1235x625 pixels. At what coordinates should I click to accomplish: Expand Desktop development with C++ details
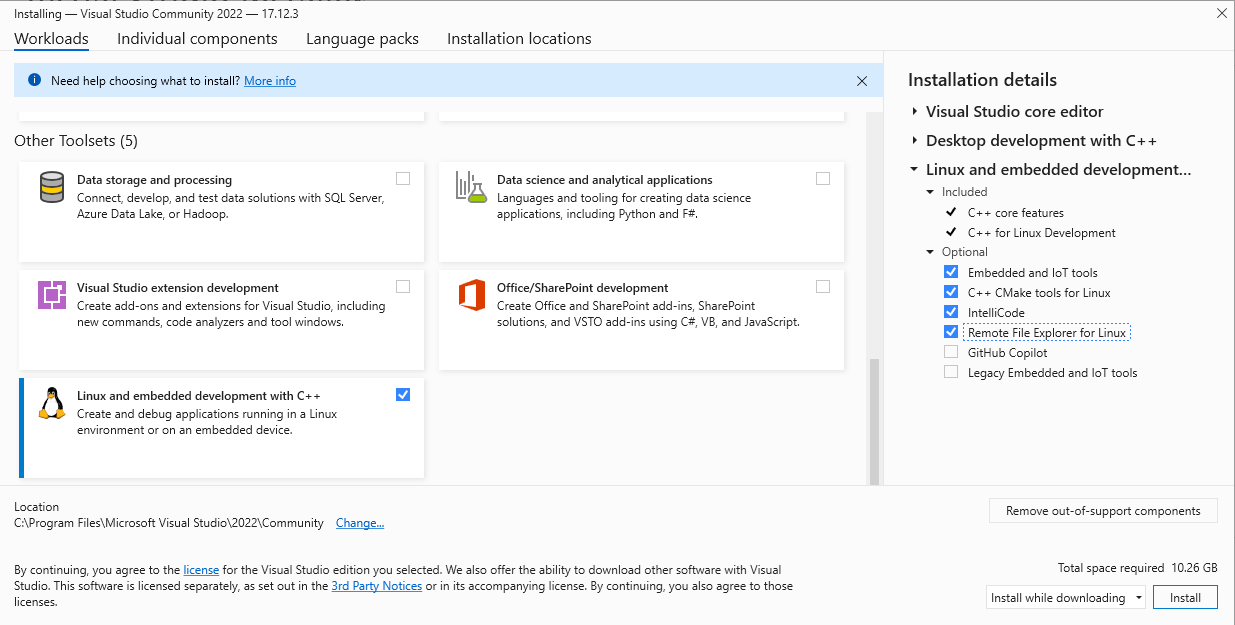[914, 141]
